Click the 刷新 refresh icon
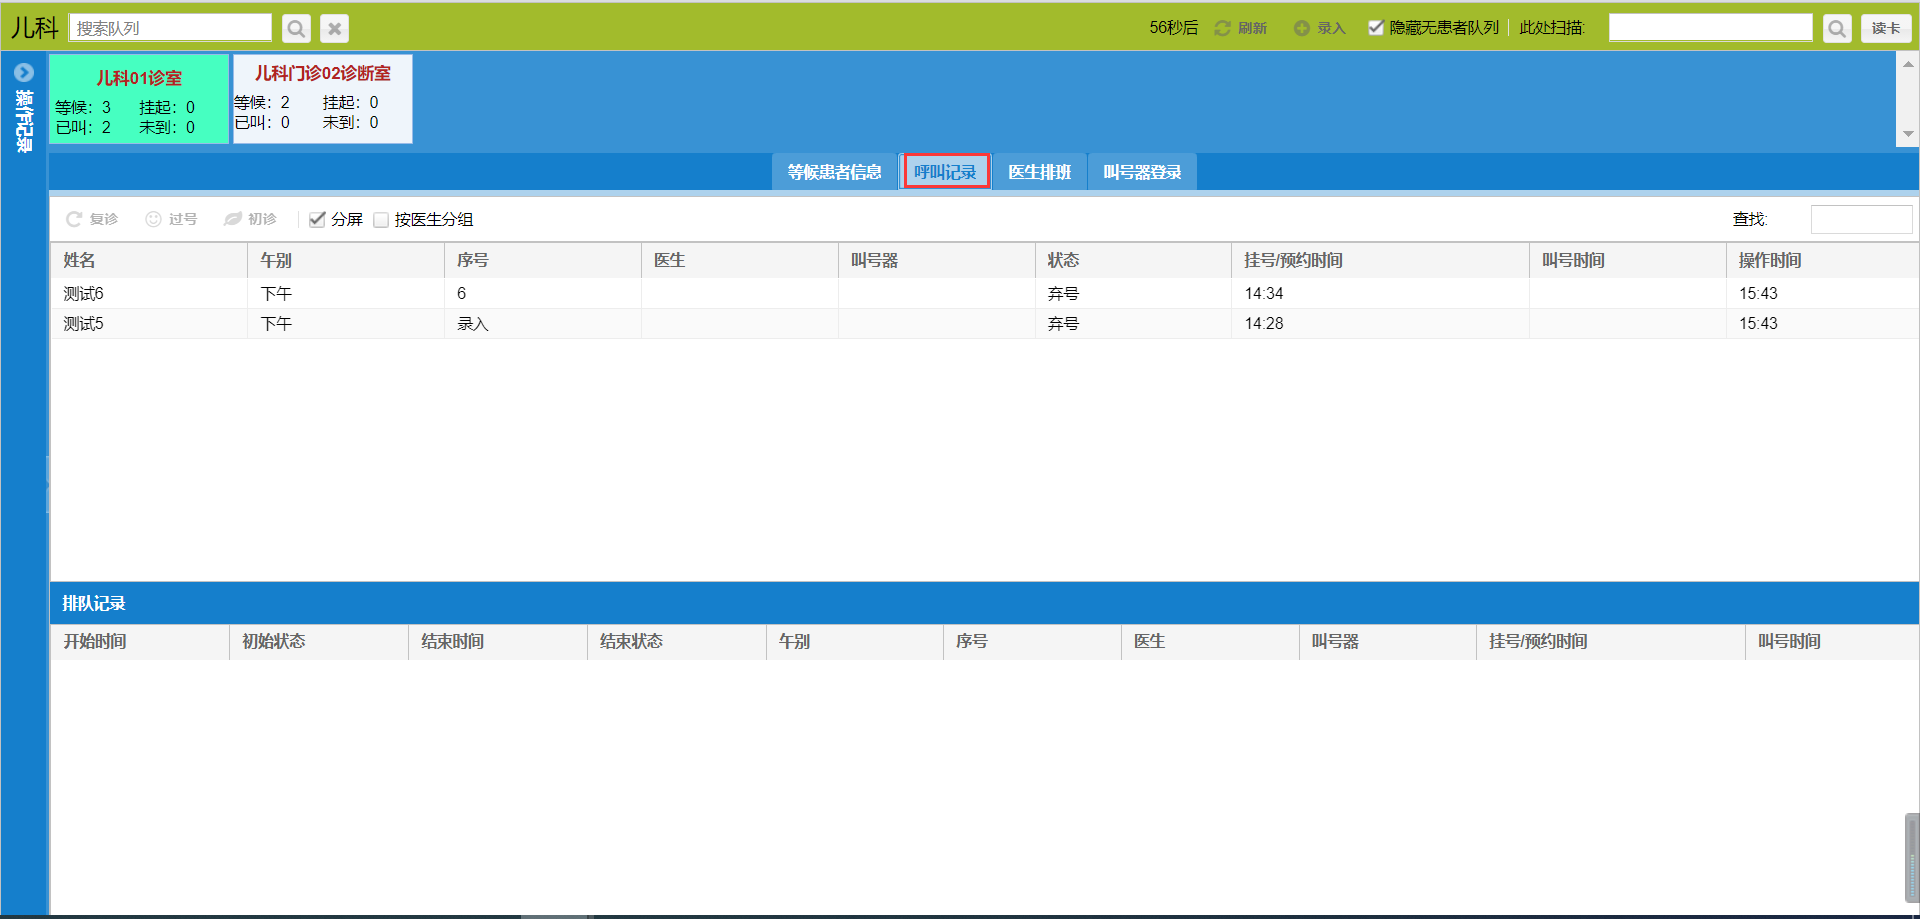The image size is (1920, 919). click(x=1222, y=28)
